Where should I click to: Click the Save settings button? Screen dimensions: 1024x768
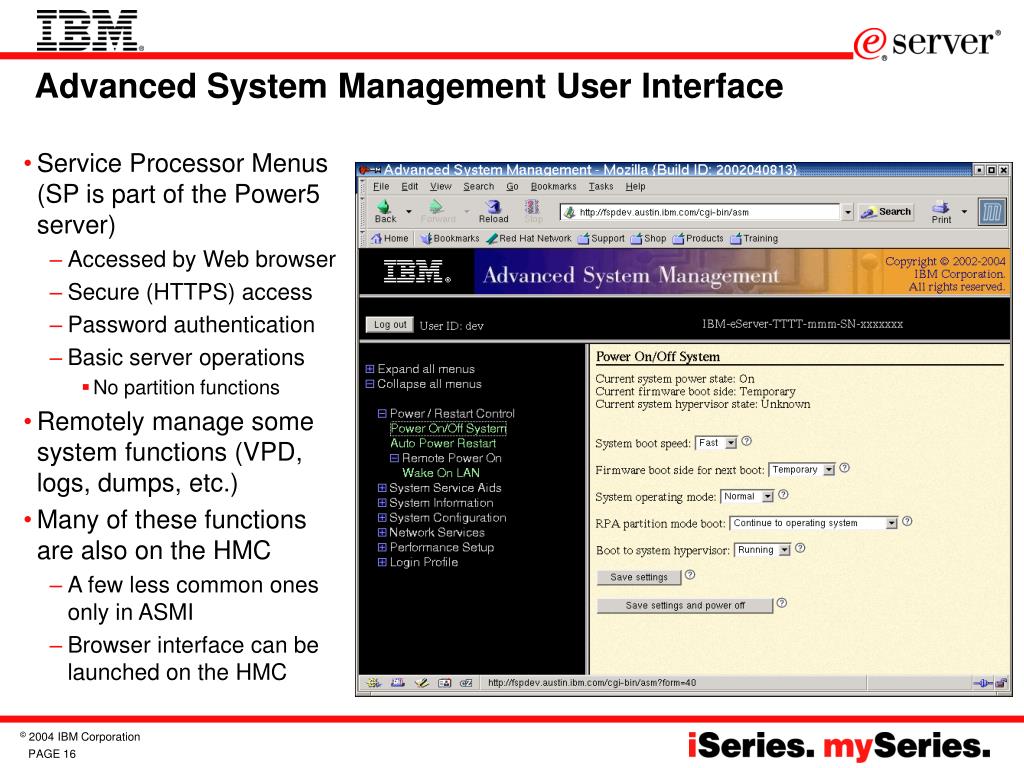[639, 577]
